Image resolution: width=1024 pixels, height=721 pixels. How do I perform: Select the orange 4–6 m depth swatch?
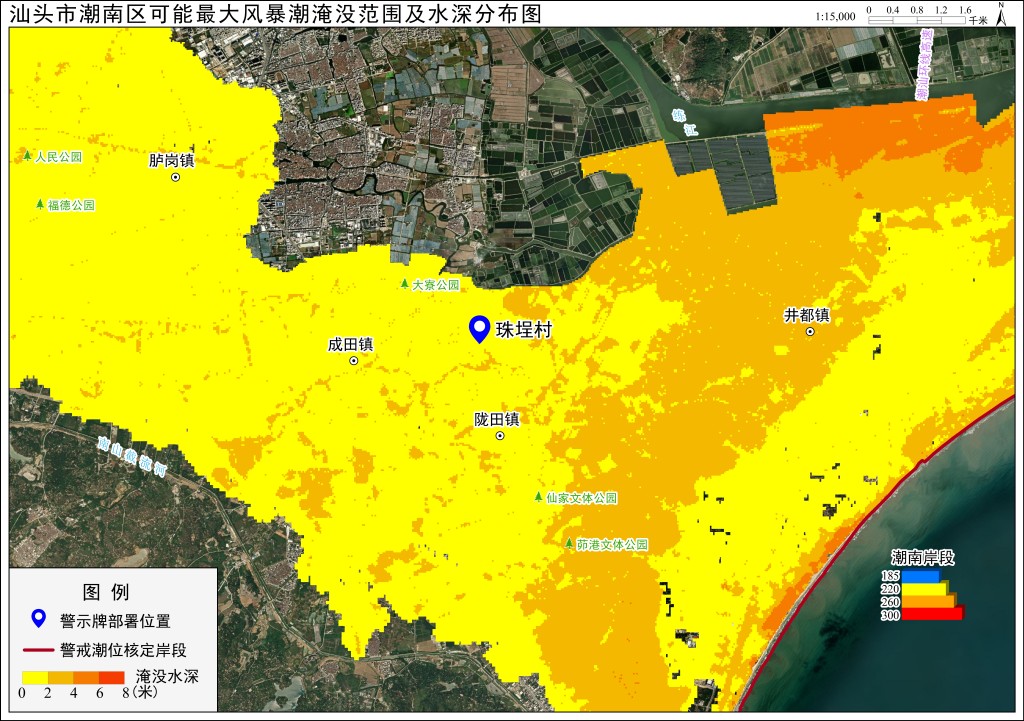click(86, 677)
